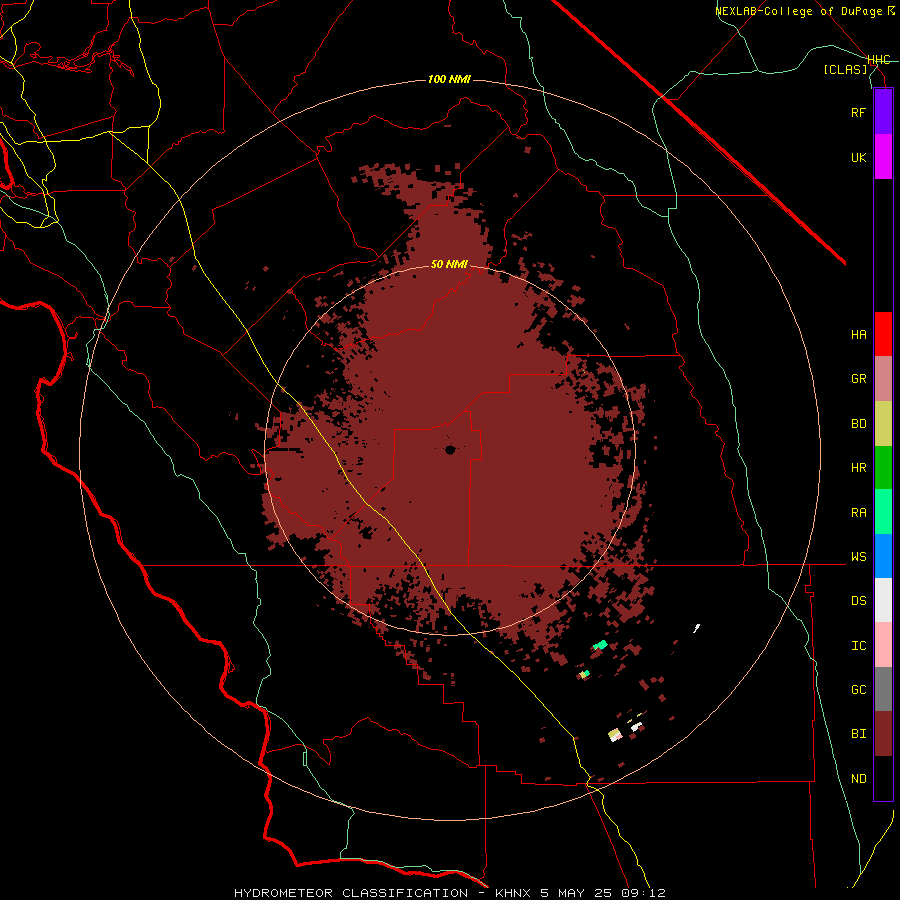Screen dimensions: 900x900
Task: Click the HR heavy rain green swatch
Action: [x=883, y=468]
